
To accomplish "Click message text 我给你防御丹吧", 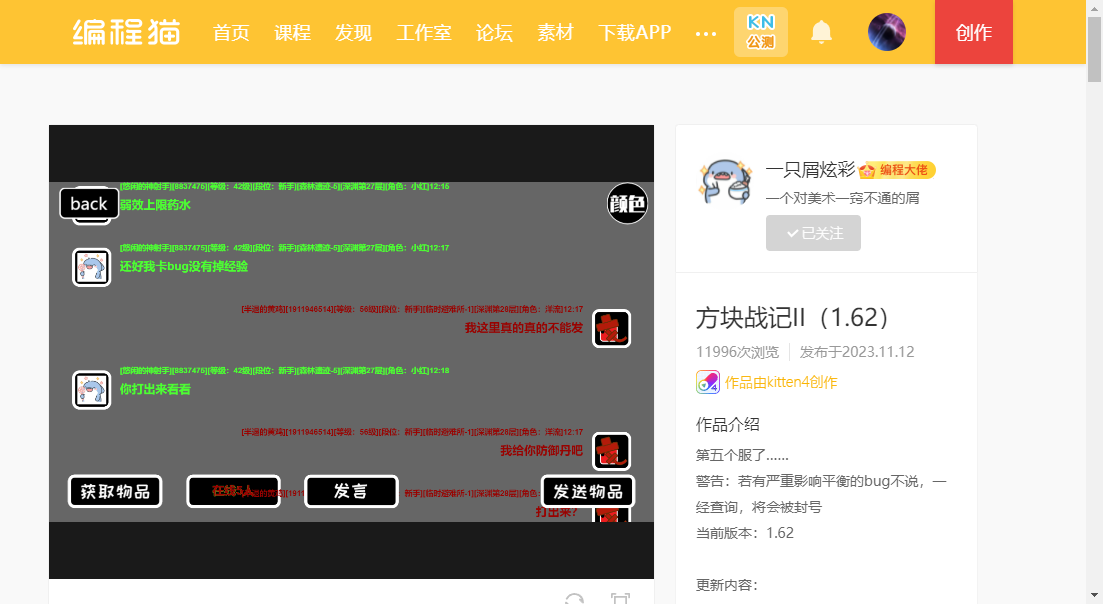I will click(541, 450).
